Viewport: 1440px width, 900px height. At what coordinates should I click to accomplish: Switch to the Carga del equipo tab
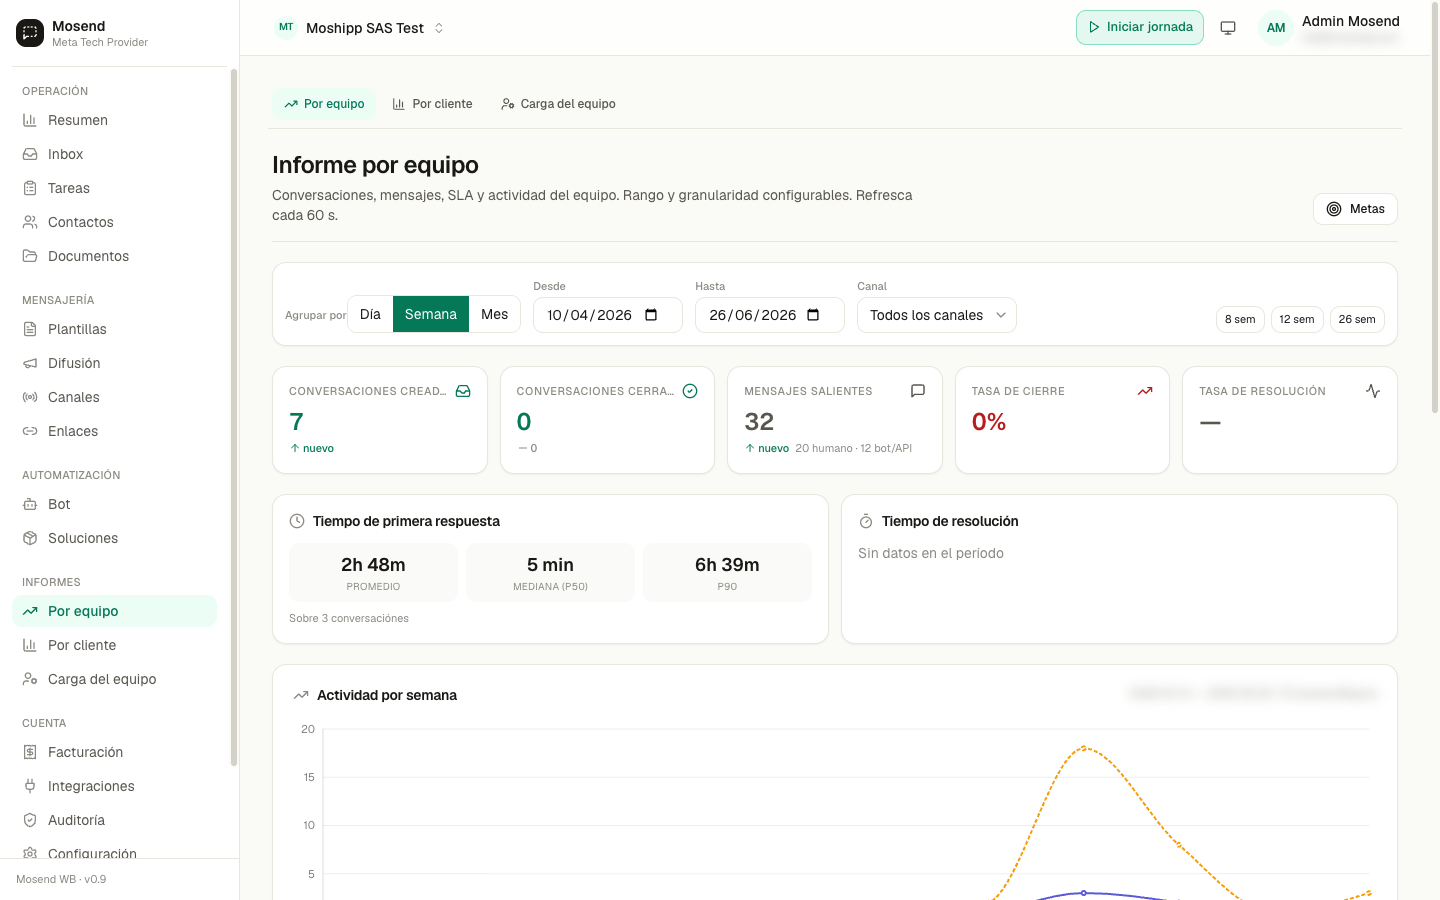[x=558, y=104]
